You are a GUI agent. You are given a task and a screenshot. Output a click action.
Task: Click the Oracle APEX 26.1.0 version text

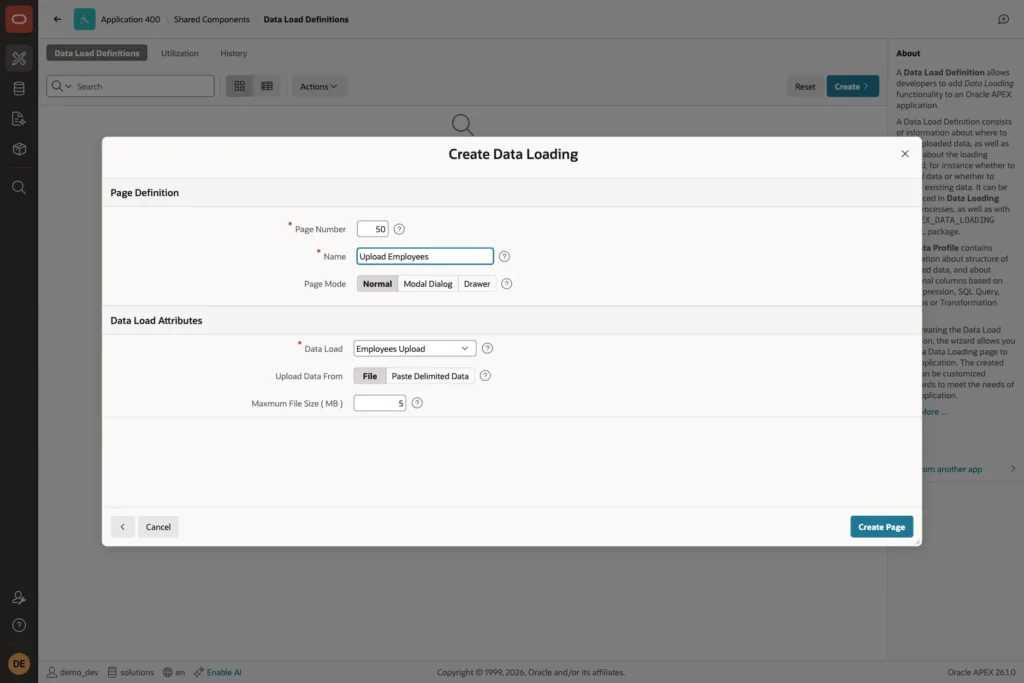[981, 672]
